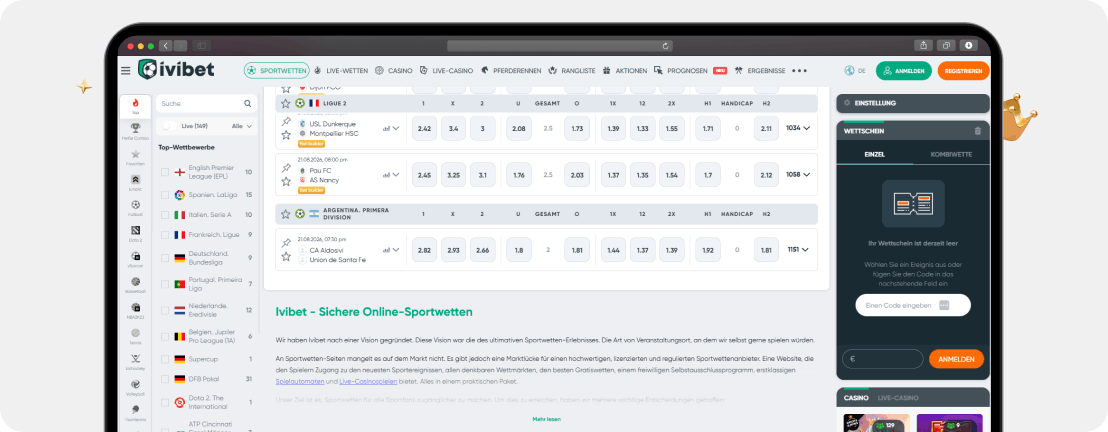Expand 1058 more markets for Pau FC match
This screenshot has width=1108, height=432.
798,175
